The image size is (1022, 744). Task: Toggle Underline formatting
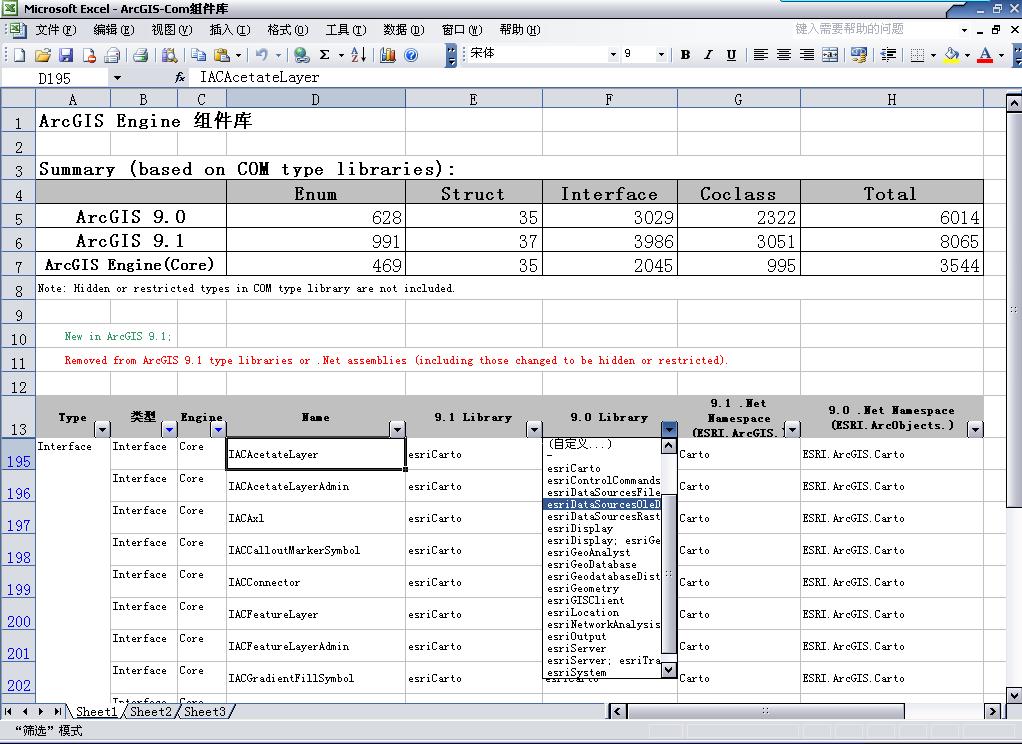pyautogui.click(x=731, y=55)
